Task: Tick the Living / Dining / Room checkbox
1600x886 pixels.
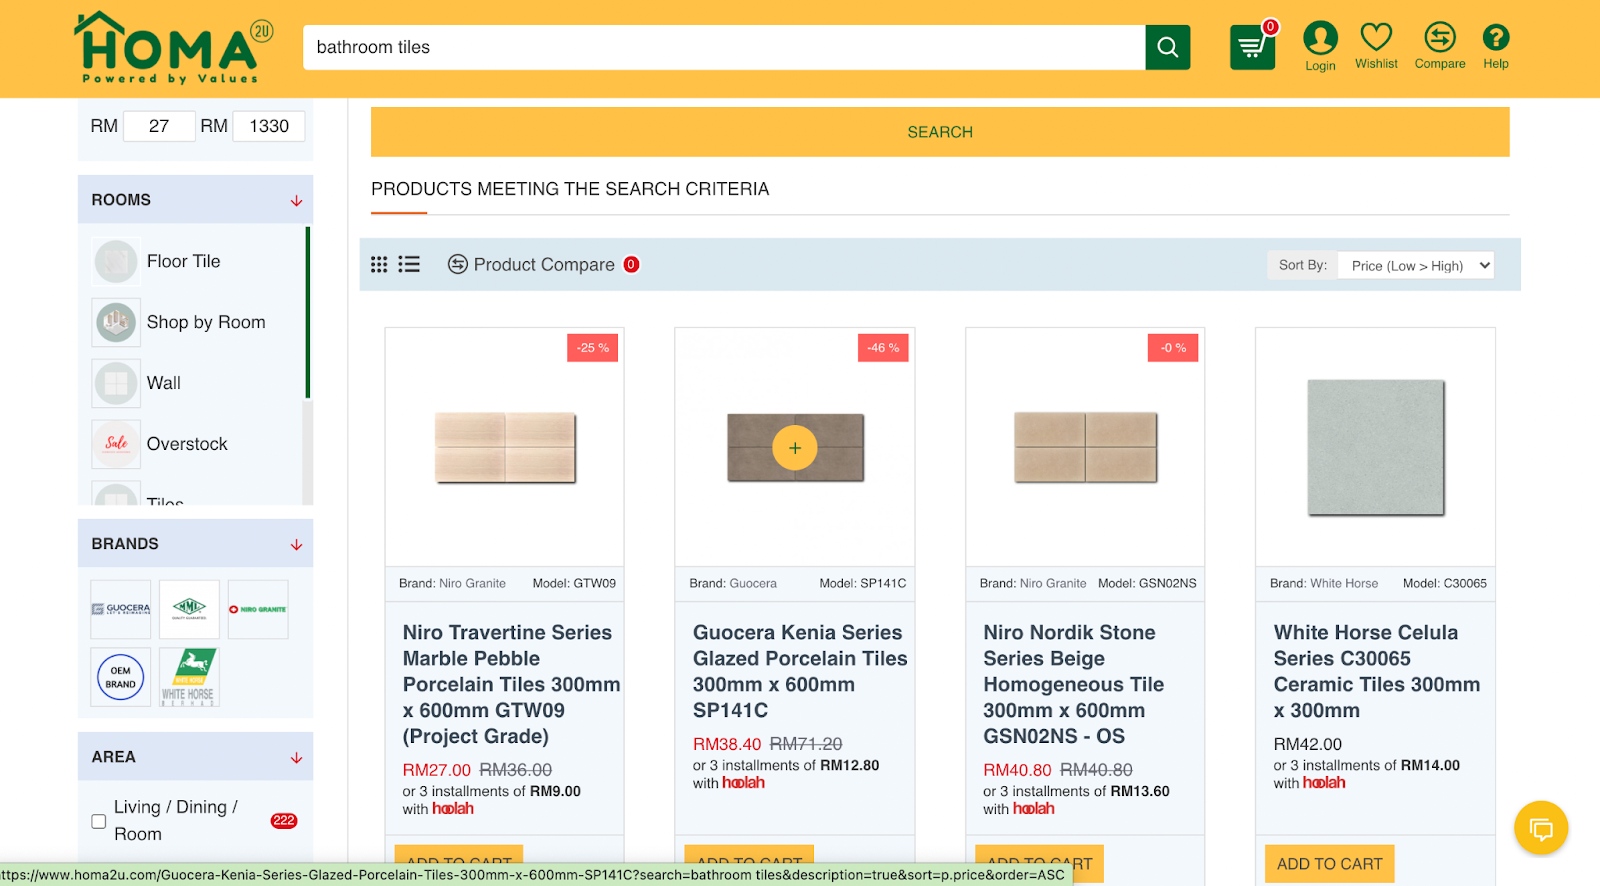Action: (99, 821)
